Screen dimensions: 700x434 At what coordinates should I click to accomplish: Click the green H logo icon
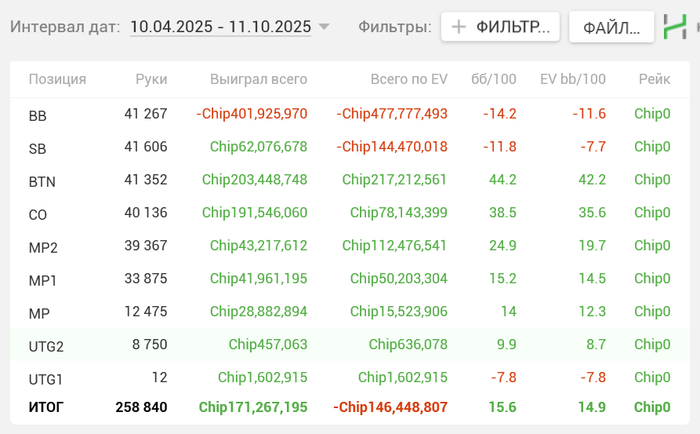tap(676, 28)
